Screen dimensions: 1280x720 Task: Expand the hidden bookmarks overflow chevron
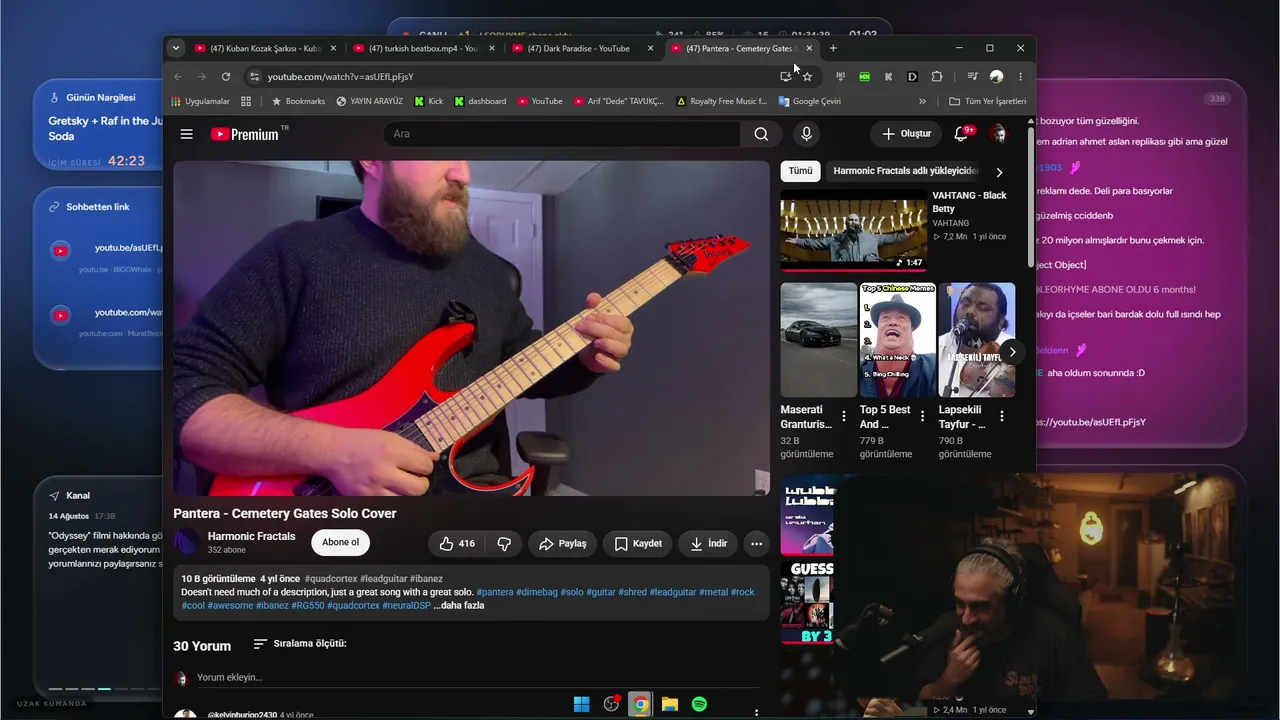click(922, 101)
